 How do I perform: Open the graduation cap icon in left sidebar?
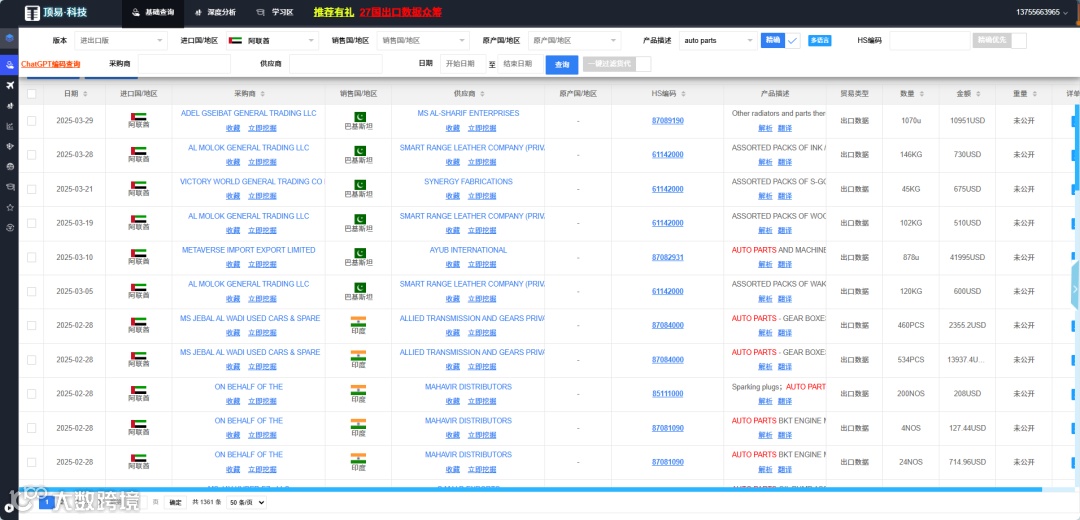point(9,187)
